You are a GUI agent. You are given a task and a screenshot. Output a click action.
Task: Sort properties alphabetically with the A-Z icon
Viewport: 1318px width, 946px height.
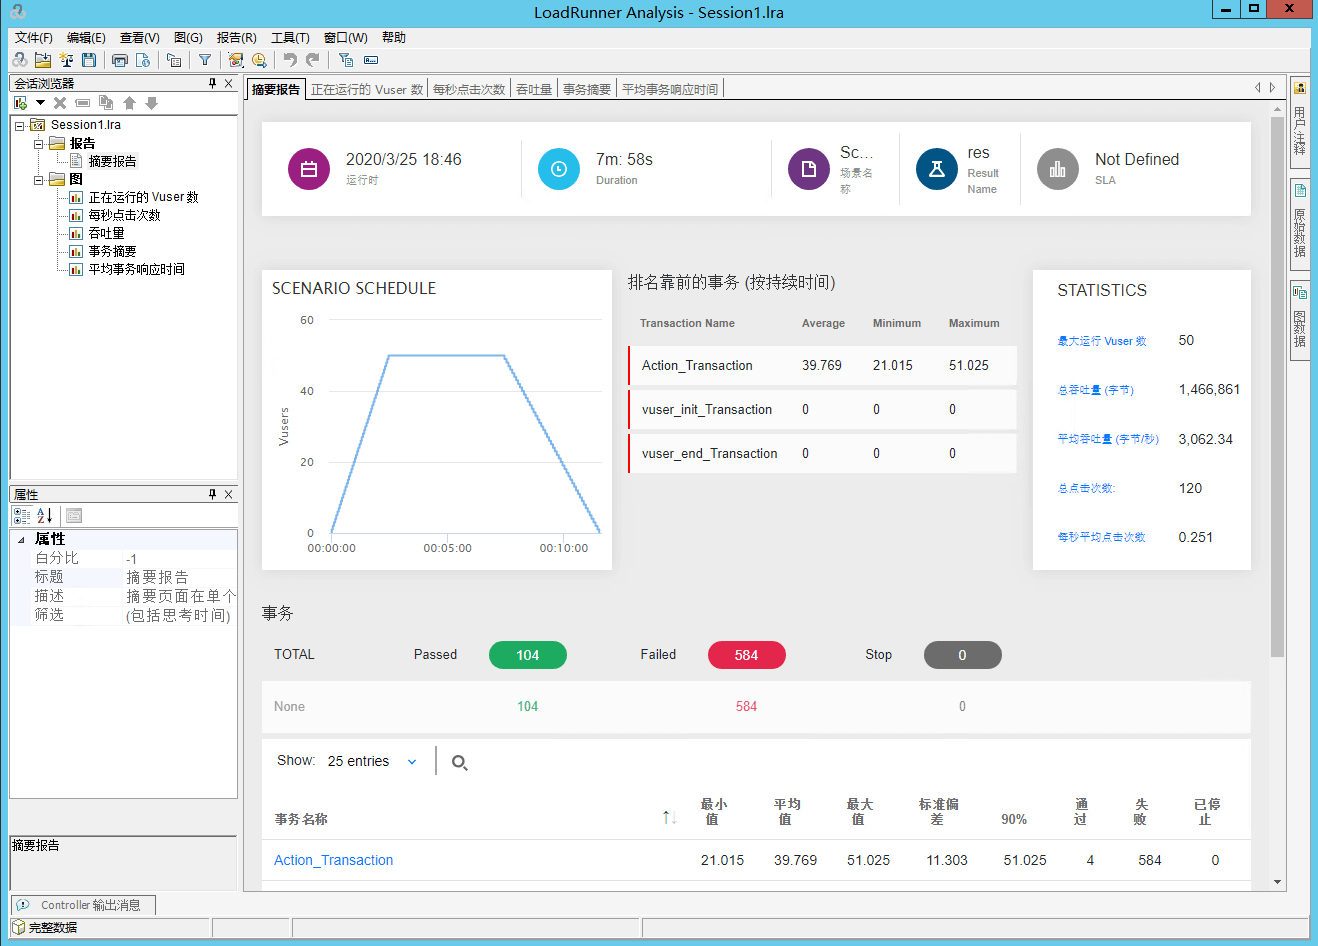click(45, 516)
